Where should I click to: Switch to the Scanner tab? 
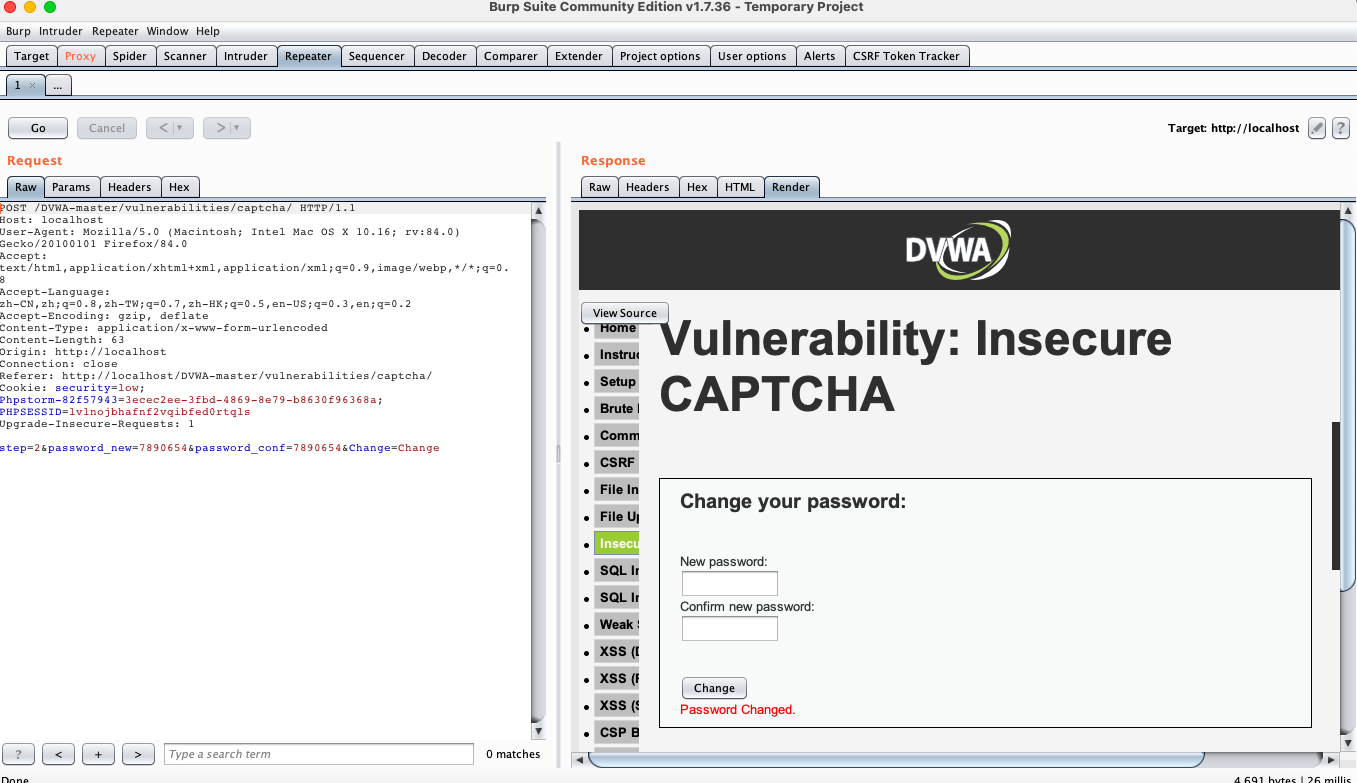[185, 56]
